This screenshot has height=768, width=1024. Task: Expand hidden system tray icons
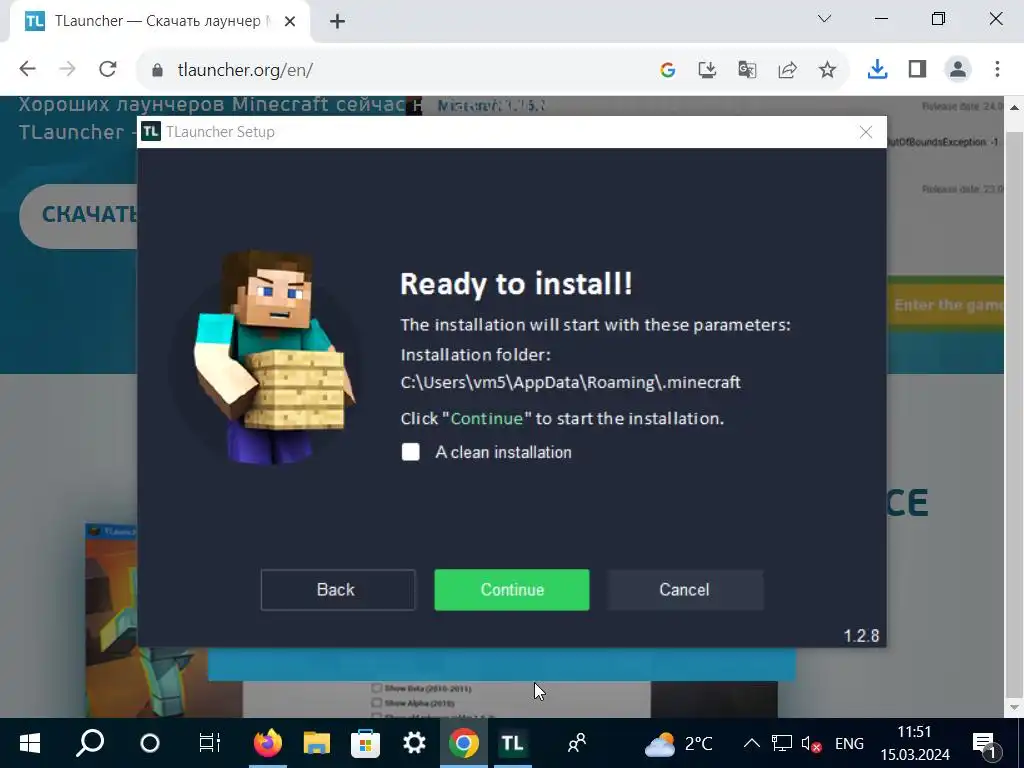pos(752,743)
